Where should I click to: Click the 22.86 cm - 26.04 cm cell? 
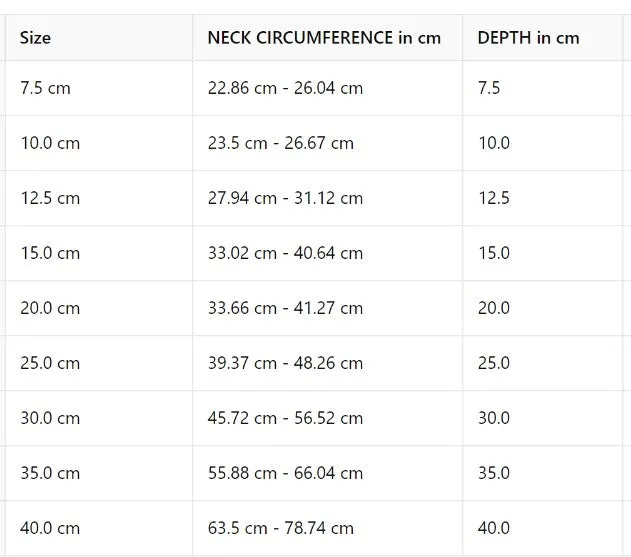[x=328, y=88]
